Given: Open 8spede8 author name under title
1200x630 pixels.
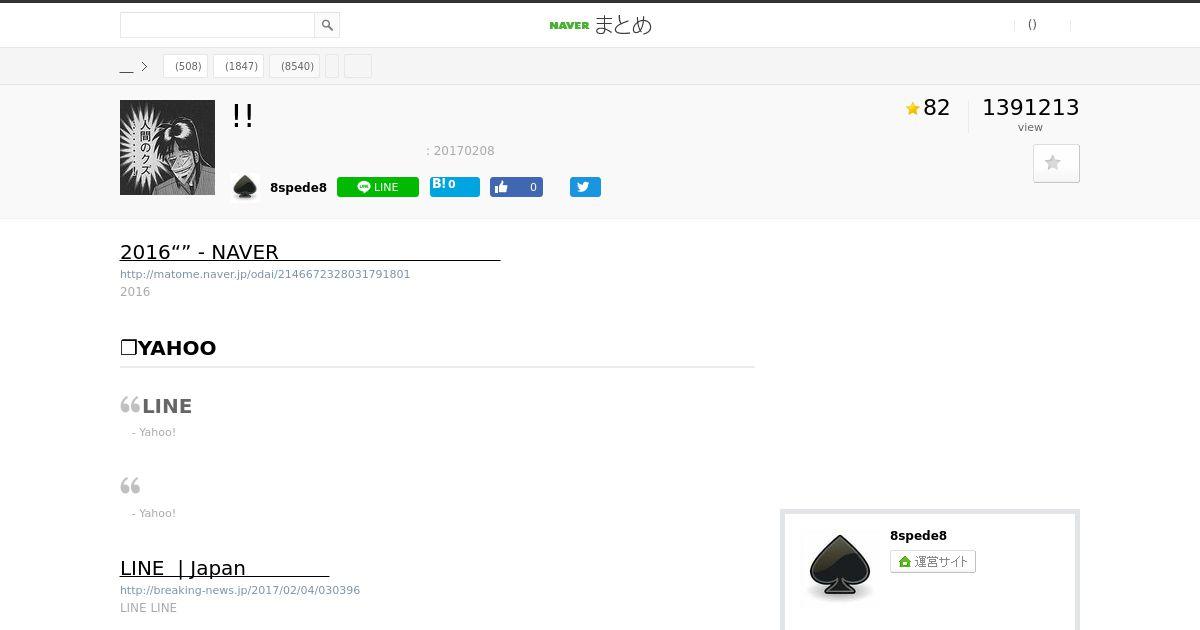Looking at the screenshot, I should [x=298, y=188].
